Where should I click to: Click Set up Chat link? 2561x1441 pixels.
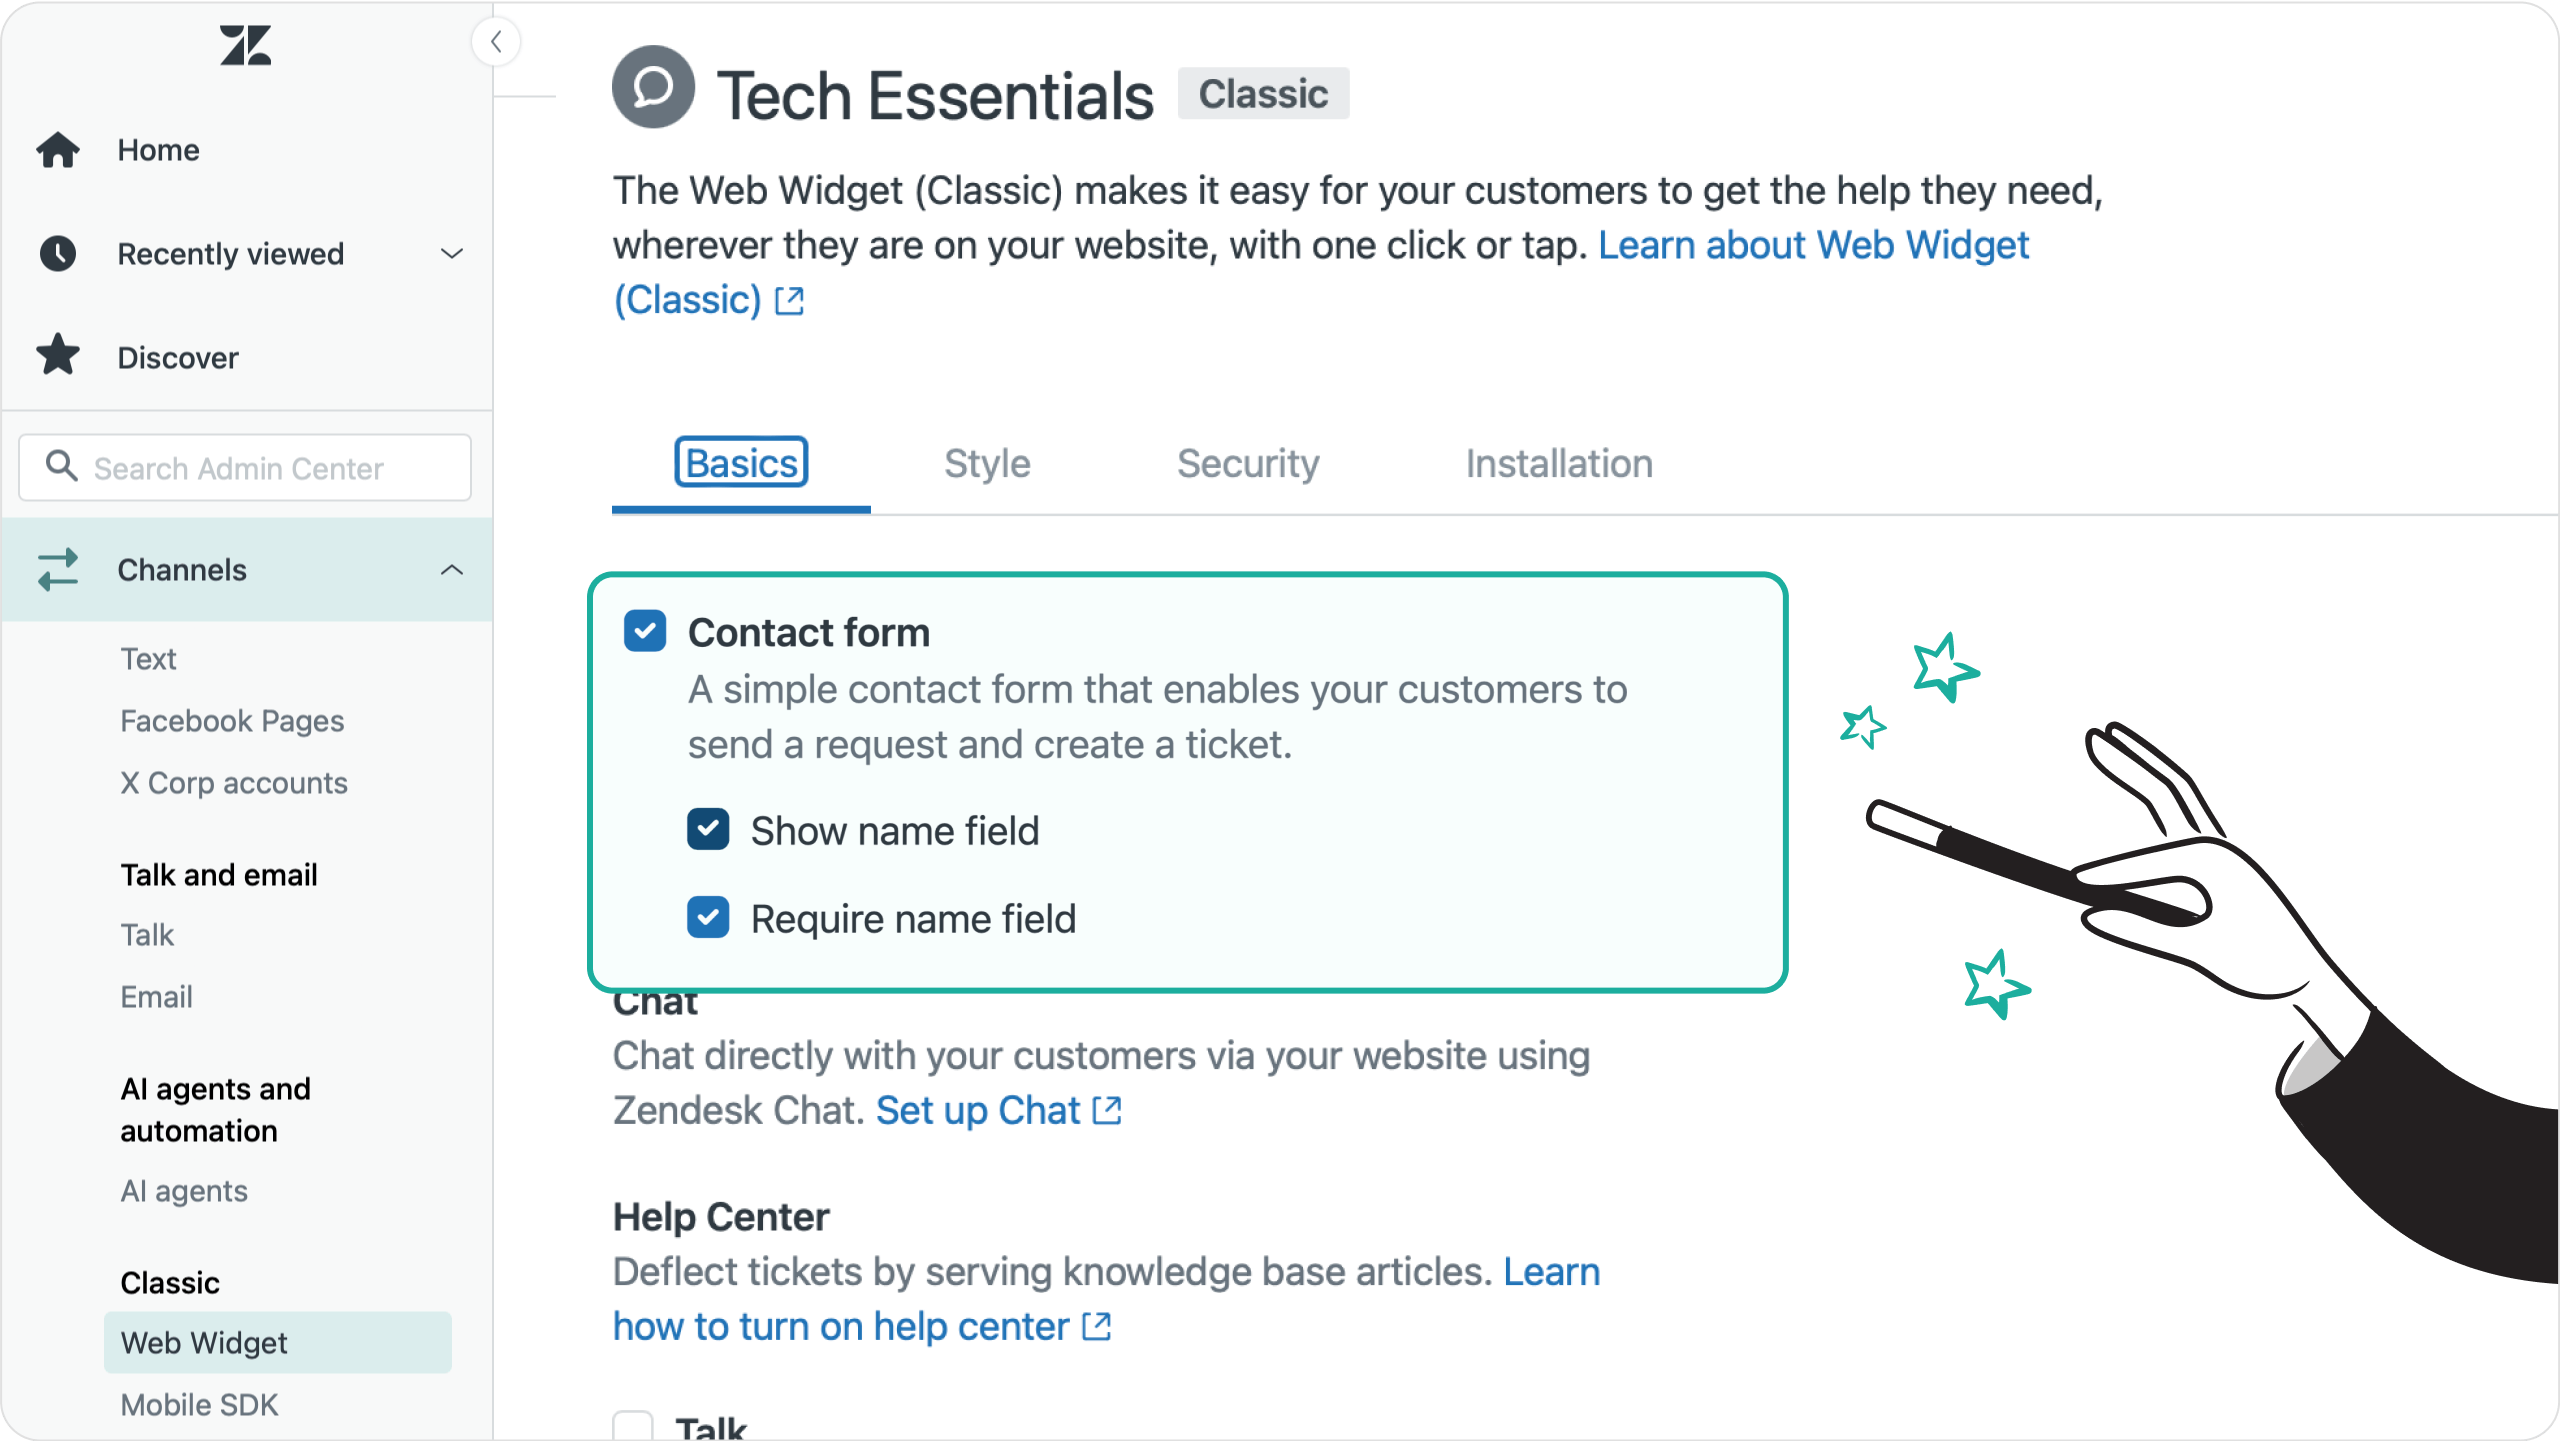(x=976, y=1110)
